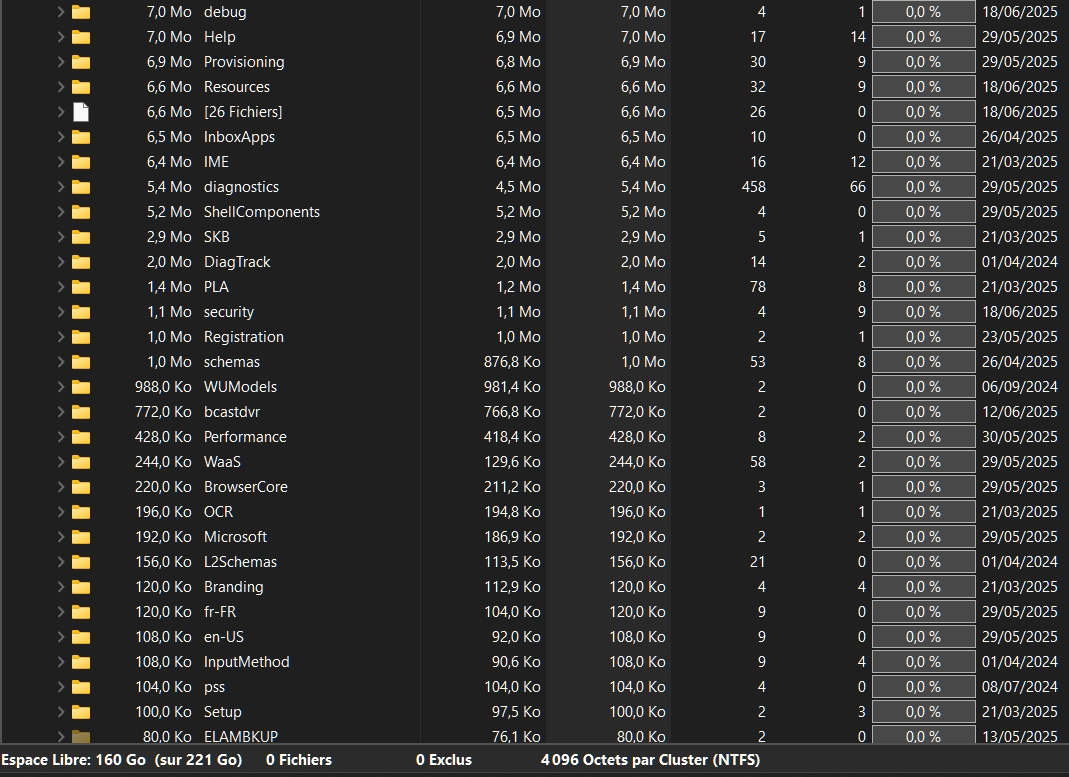Click the 458 files count for diagnostics
Viewport: 1069px width, 777px height.
(753, 187)
